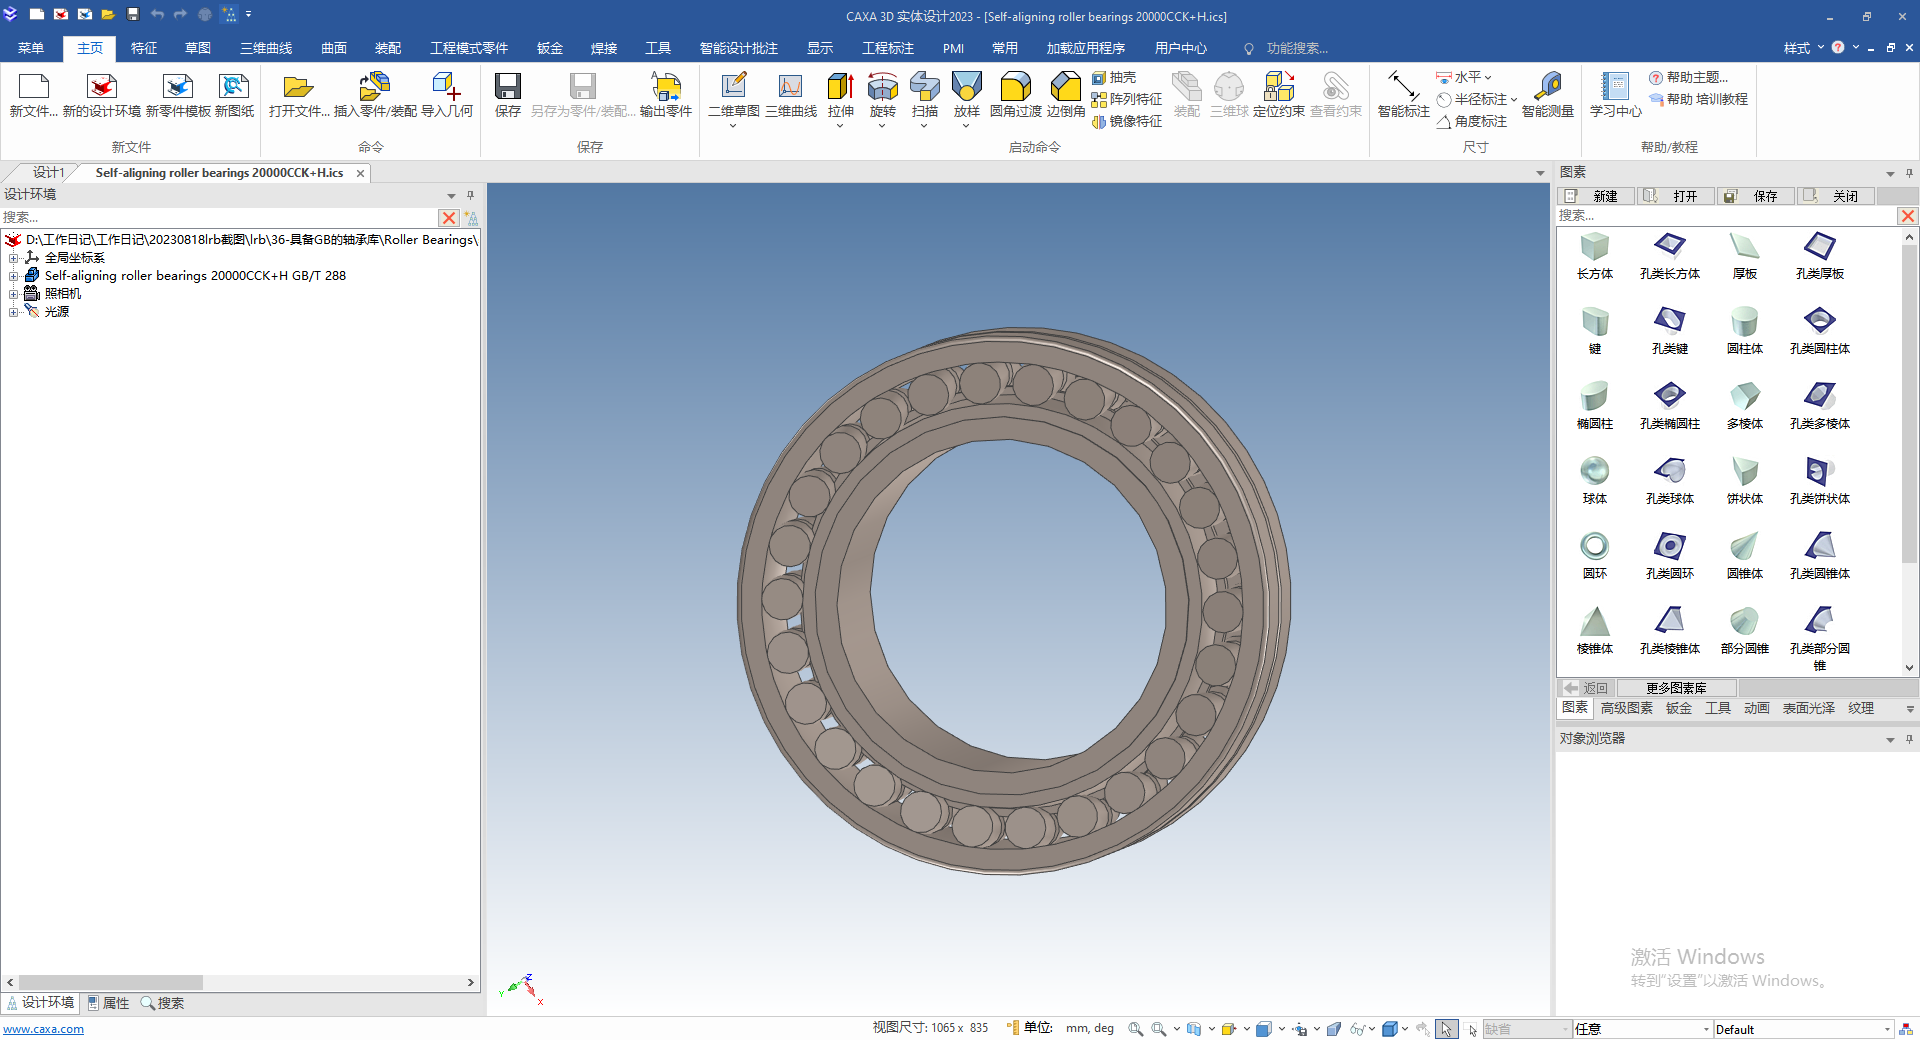Open 拉伸 dropdown arrow below icon

coord(840,126)
